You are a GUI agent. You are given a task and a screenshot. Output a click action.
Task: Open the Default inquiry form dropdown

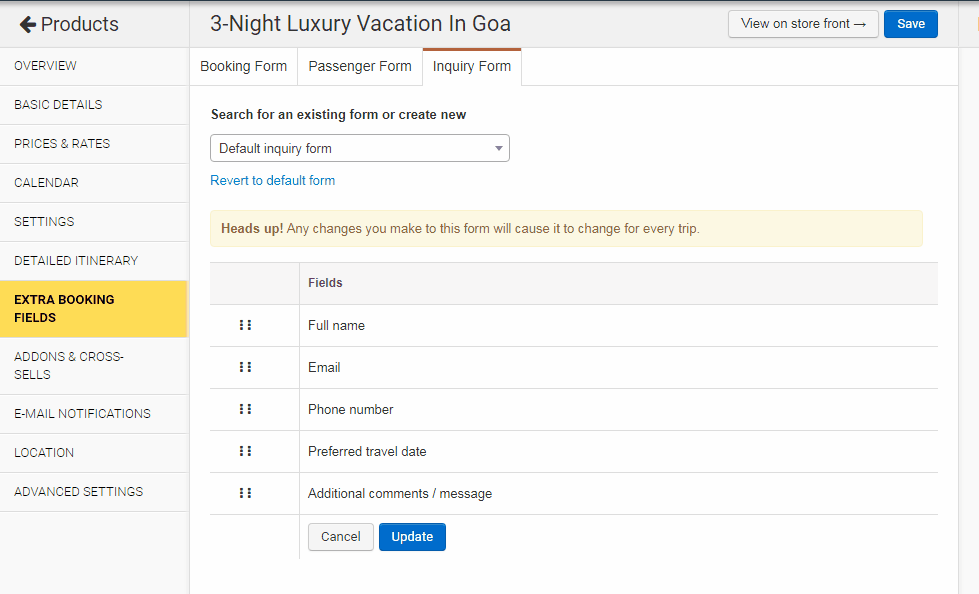tap(360, 148)
